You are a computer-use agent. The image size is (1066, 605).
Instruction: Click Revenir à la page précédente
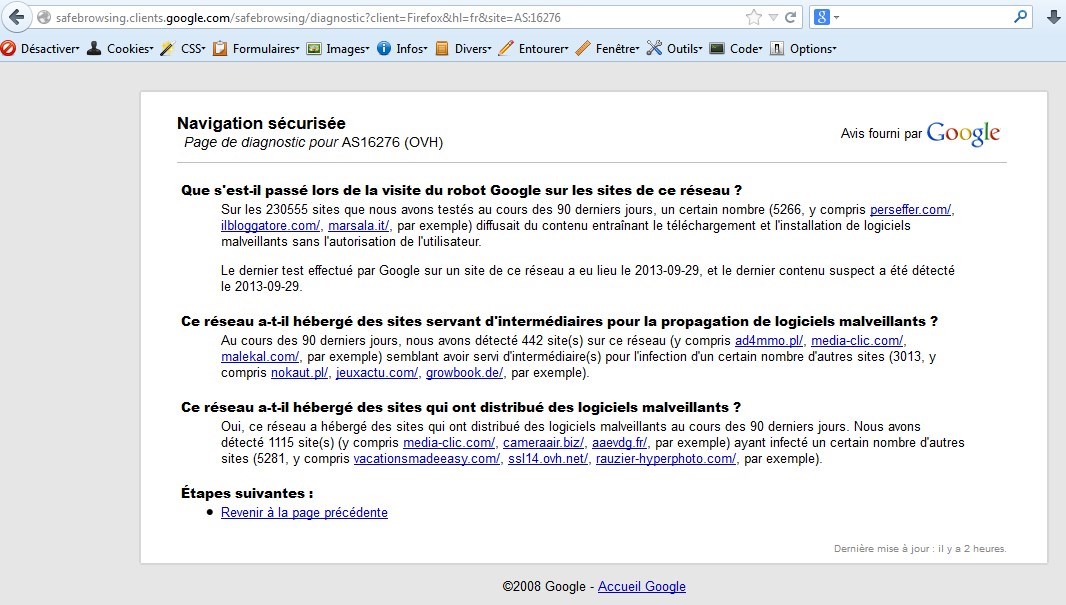pyautogui.click(x=304, y=513)
